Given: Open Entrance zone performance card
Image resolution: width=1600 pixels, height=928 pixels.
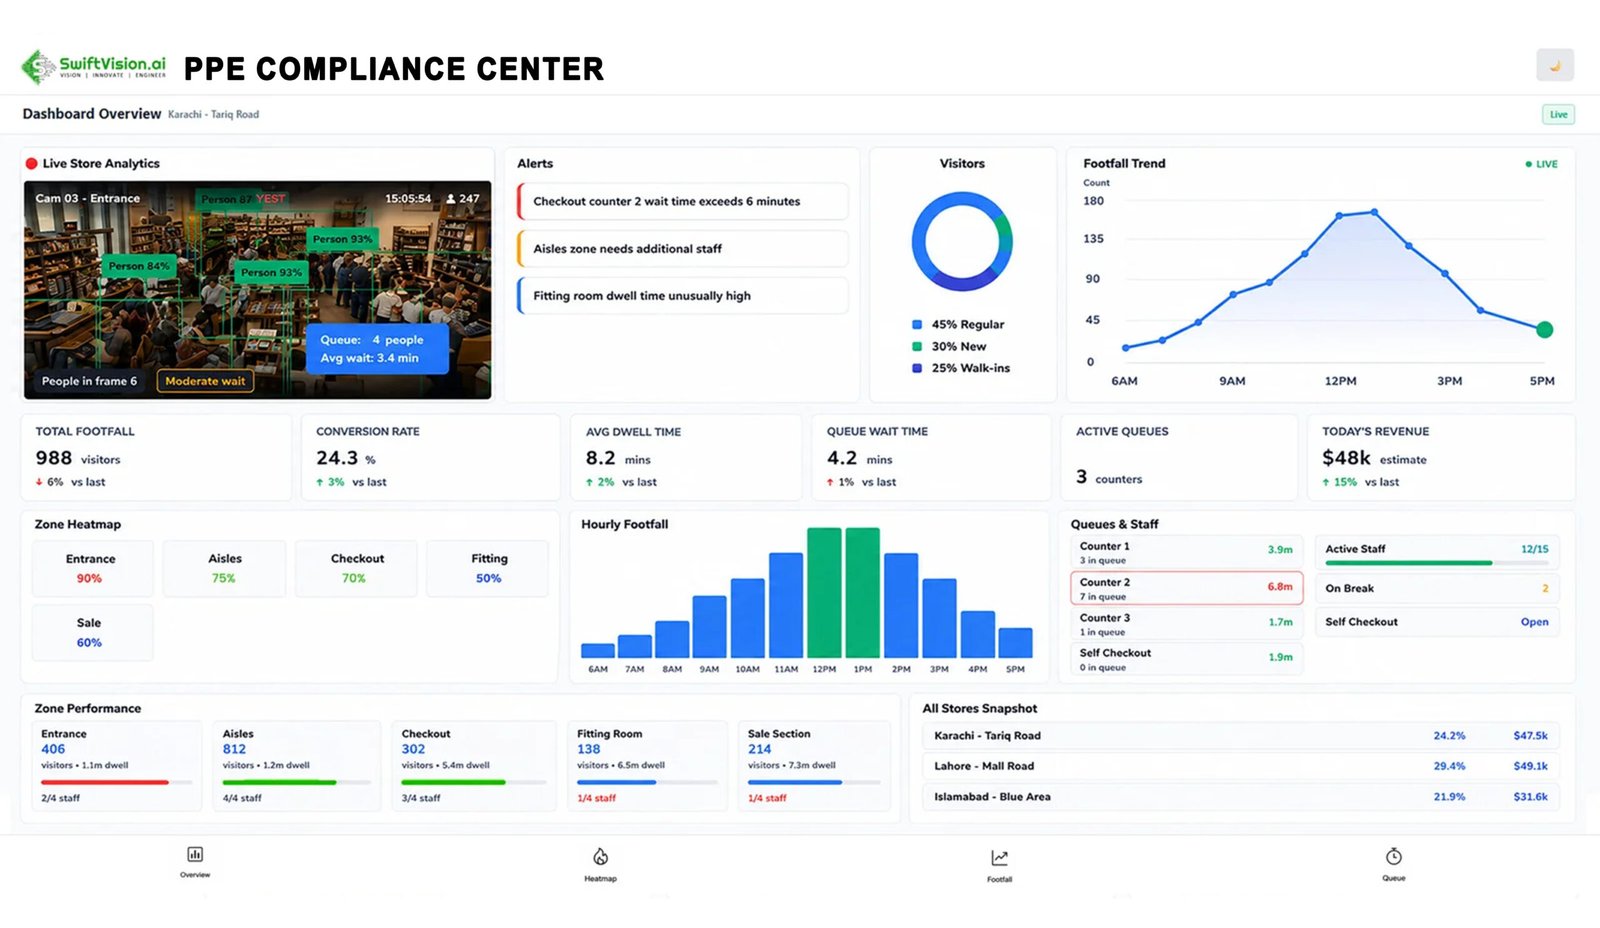Looking at the screenshot, I should click(x=117, y=766).
